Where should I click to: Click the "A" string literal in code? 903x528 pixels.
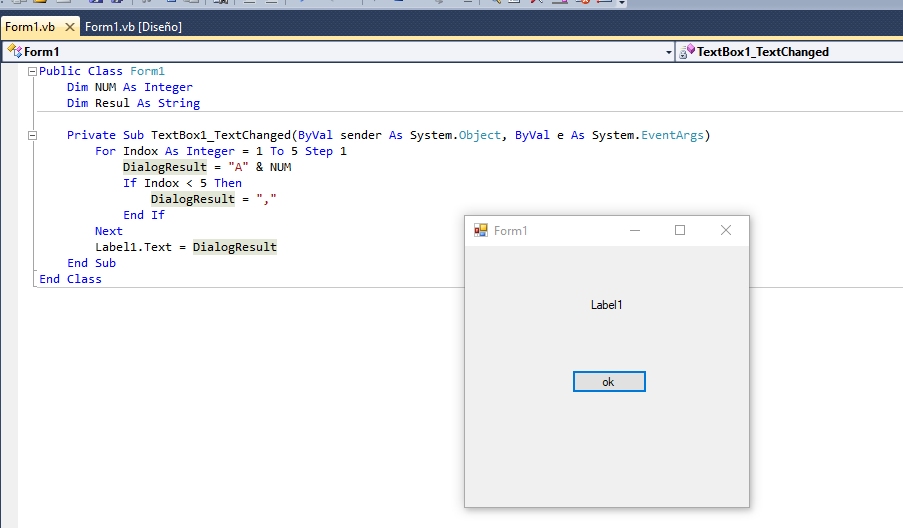pos(238,167)
